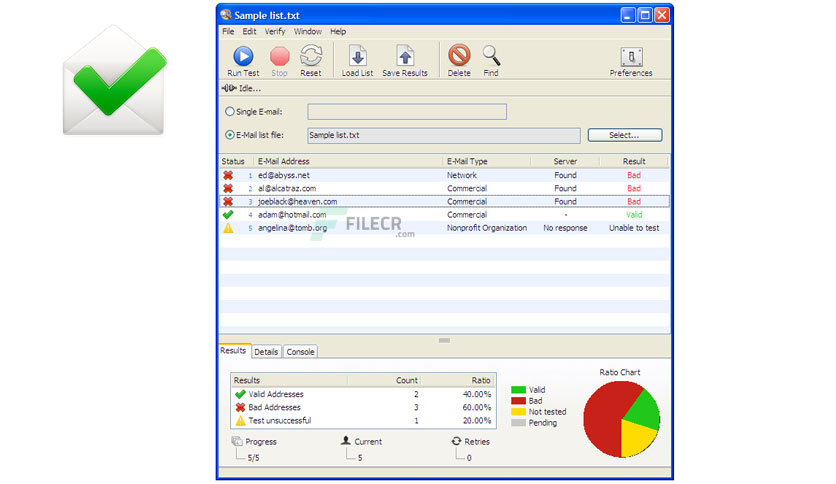Click the Idle status indicator icon

tap(229, 88)
